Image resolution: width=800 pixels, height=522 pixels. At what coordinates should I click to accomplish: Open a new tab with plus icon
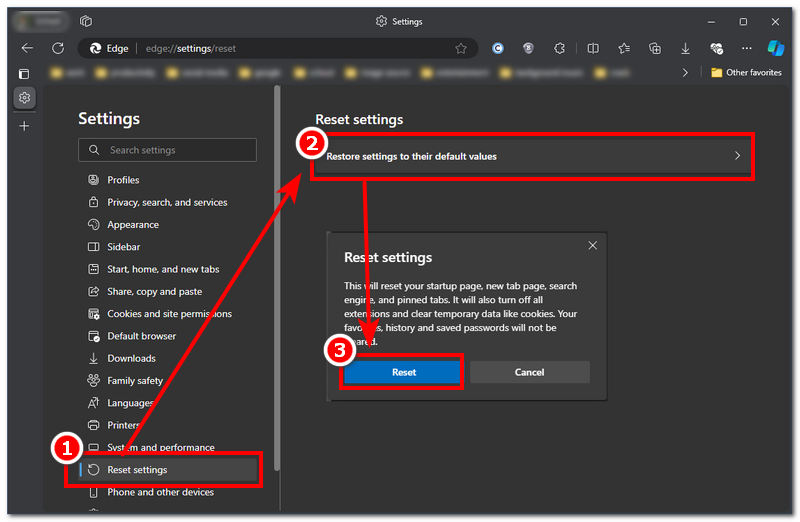[x=25, y=126]
